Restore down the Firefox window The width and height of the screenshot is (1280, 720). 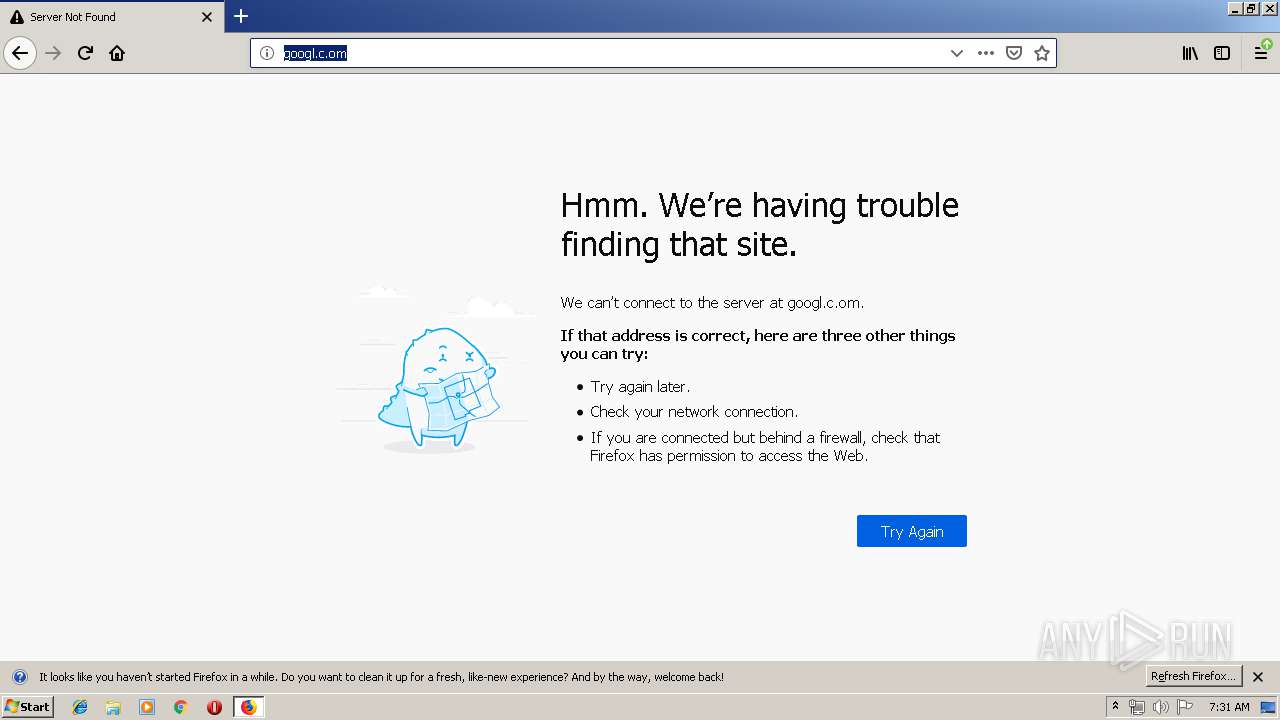(1252, 8)
